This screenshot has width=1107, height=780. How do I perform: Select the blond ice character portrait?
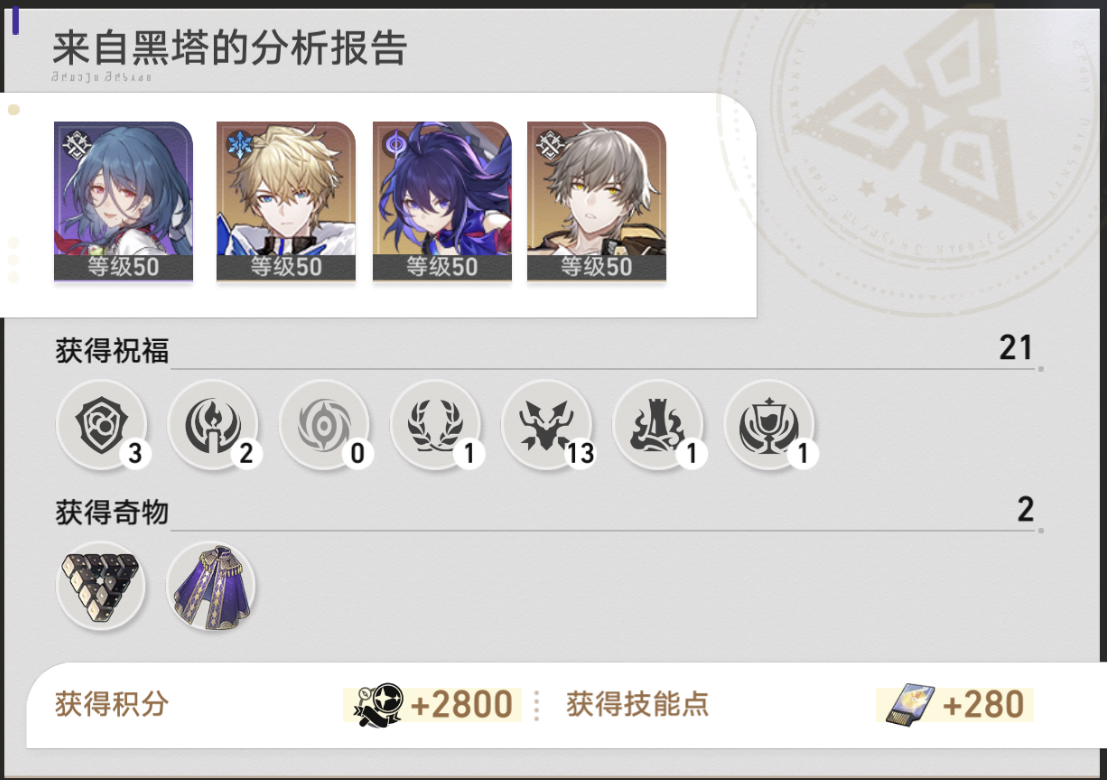(286, 202)
